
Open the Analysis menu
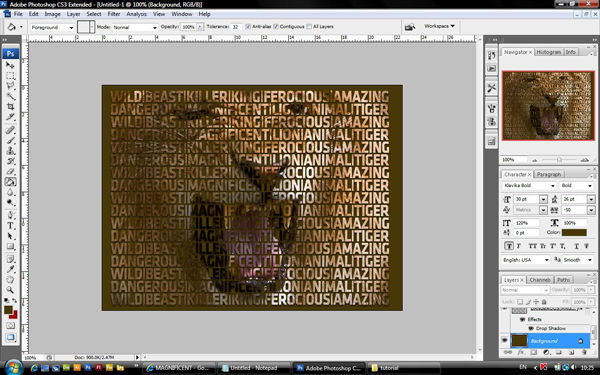(x=136, y=14)
